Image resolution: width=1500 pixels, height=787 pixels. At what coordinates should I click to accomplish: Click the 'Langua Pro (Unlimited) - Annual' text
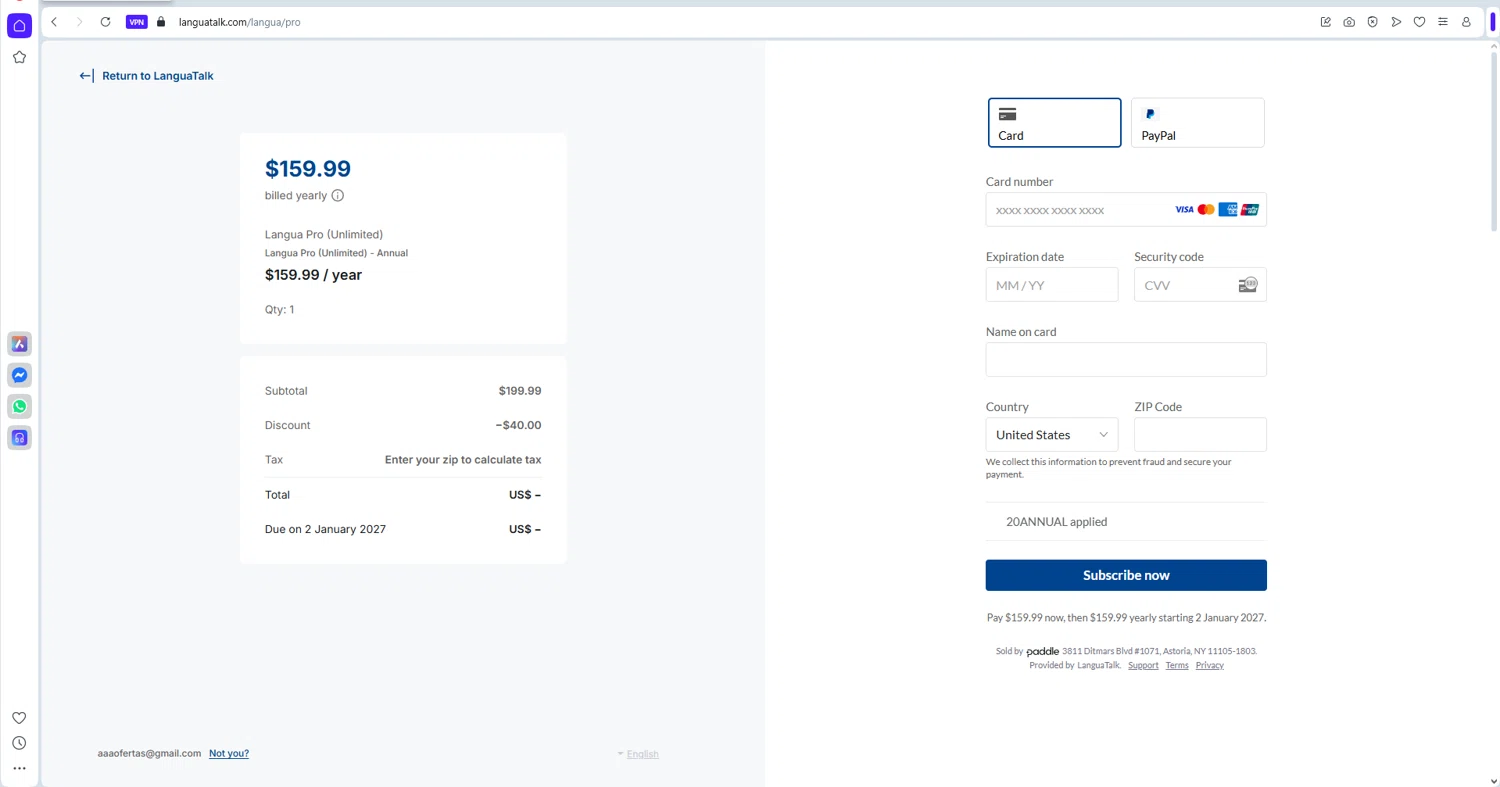[336, 253]
